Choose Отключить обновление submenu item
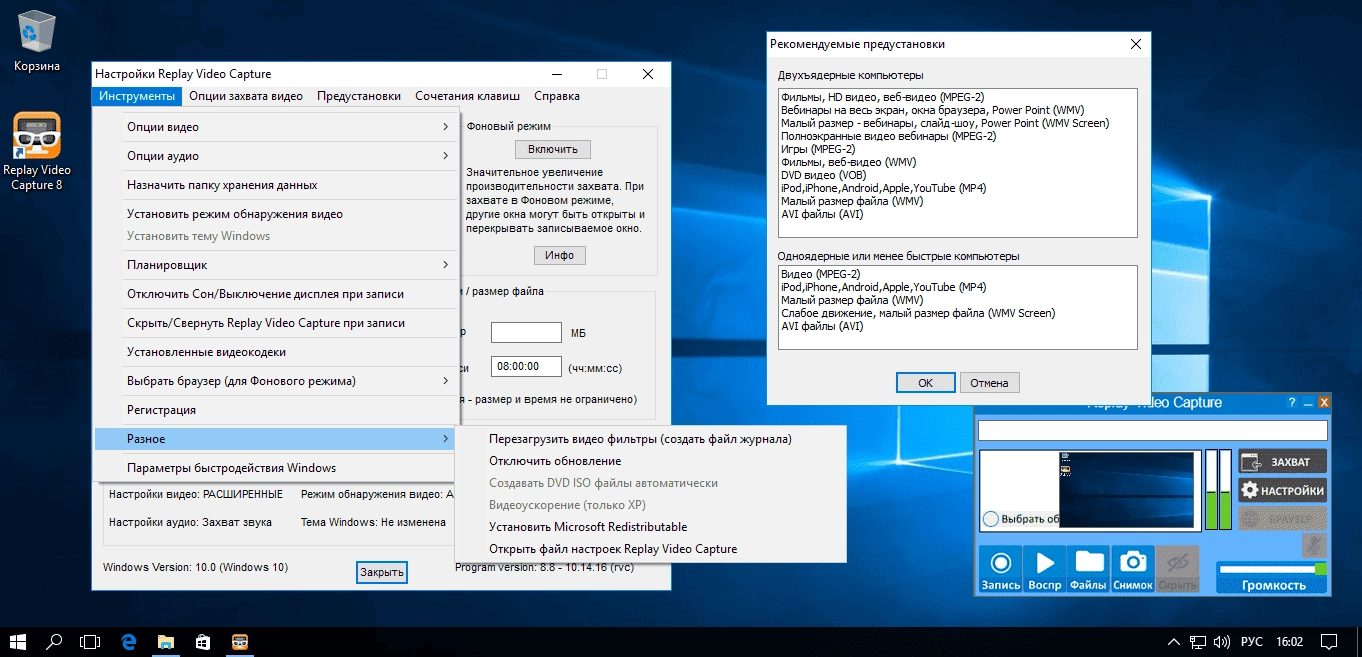Image resolution: width=1362 pixels, height=657 pixels. [650, 461]
